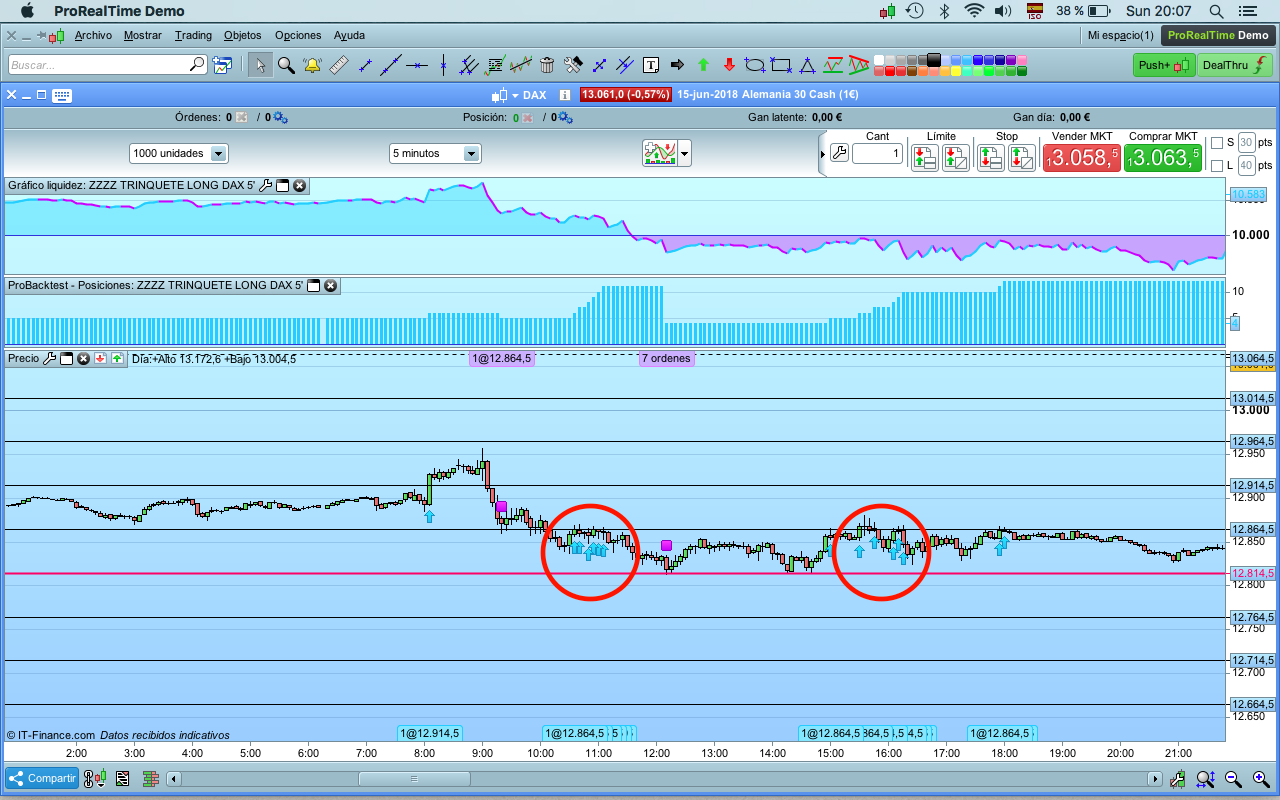Insert a green up arrow object
The height and width of the screenshot is (800, 1280).
(703, 65)
